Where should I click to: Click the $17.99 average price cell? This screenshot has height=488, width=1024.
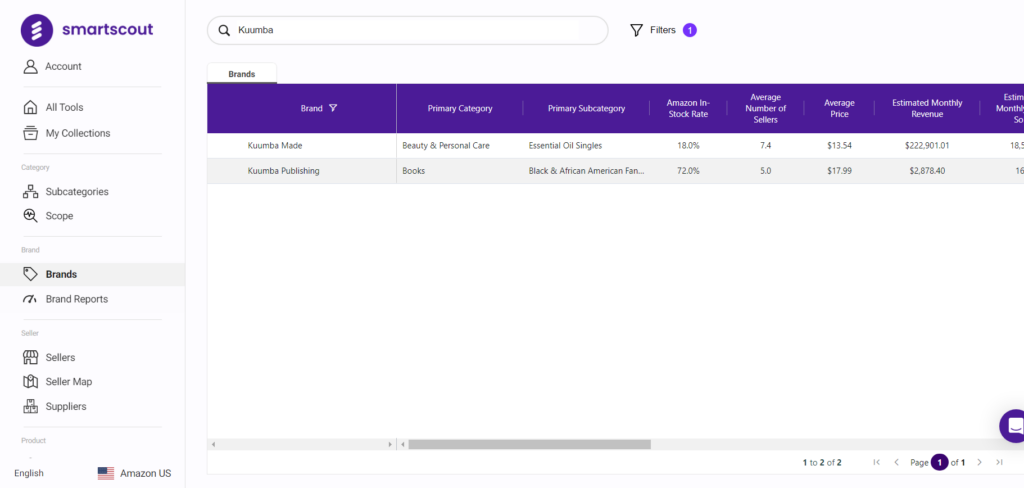click(839, 171)
